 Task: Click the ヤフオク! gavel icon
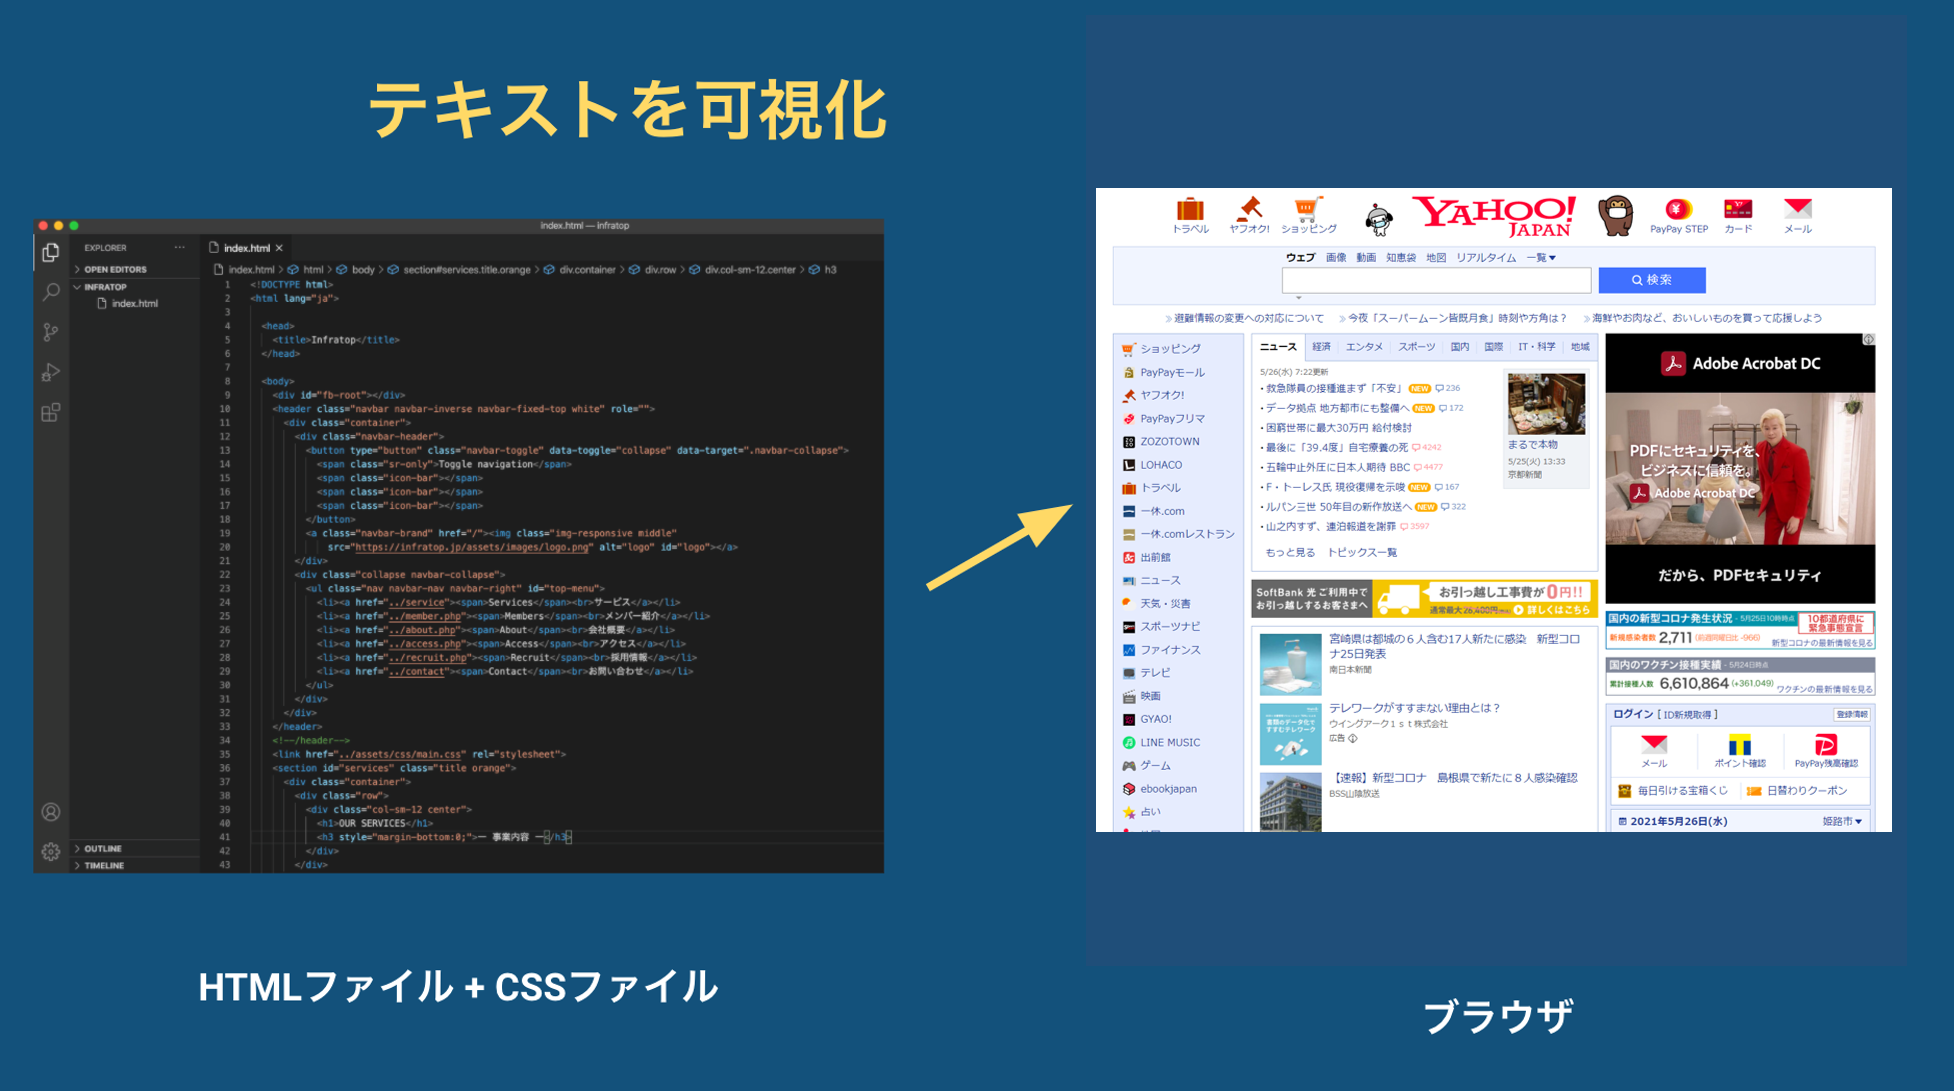point(1248,210)
